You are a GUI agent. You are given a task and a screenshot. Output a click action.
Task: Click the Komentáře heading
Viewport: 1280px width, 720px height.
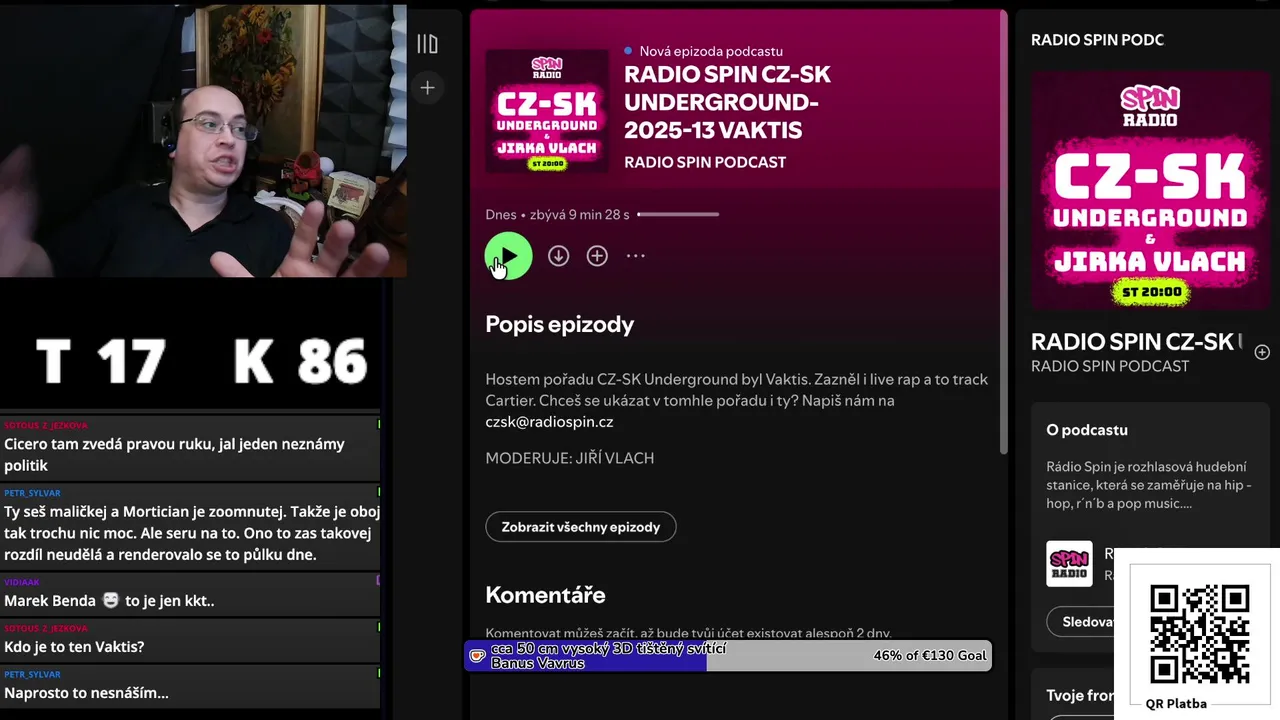pyautogui.click(x=545, y=595)
